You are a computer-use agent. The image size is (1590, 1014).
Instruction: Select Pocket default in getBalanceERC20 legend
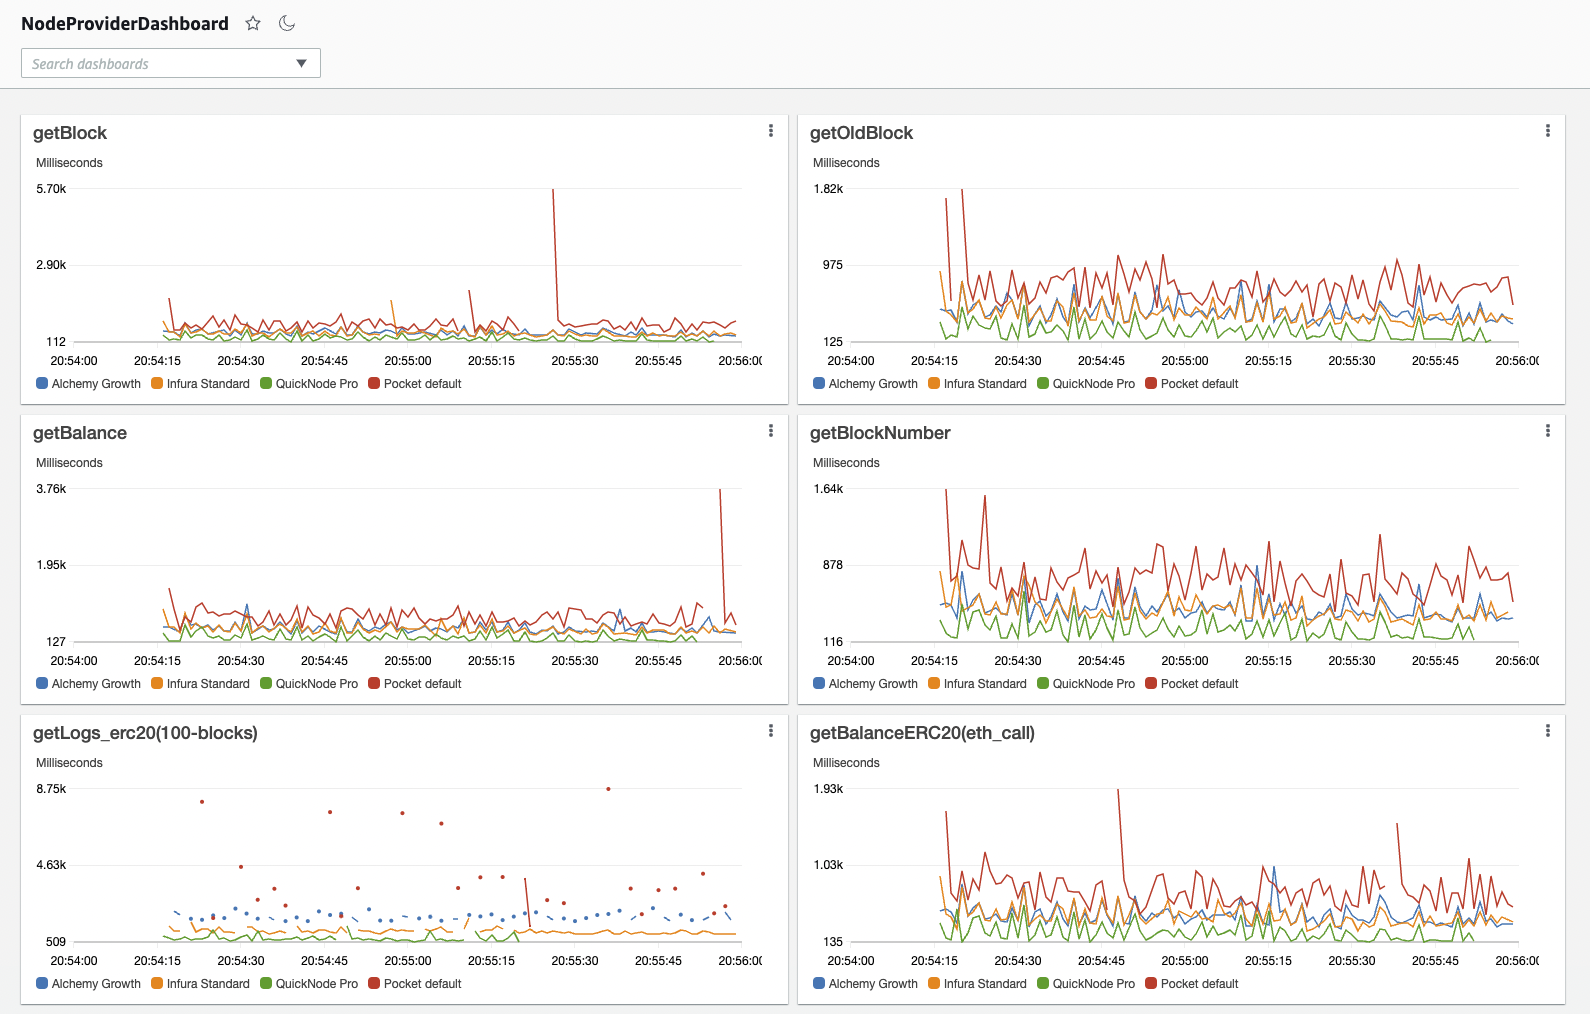click(x=1192, y=984)
